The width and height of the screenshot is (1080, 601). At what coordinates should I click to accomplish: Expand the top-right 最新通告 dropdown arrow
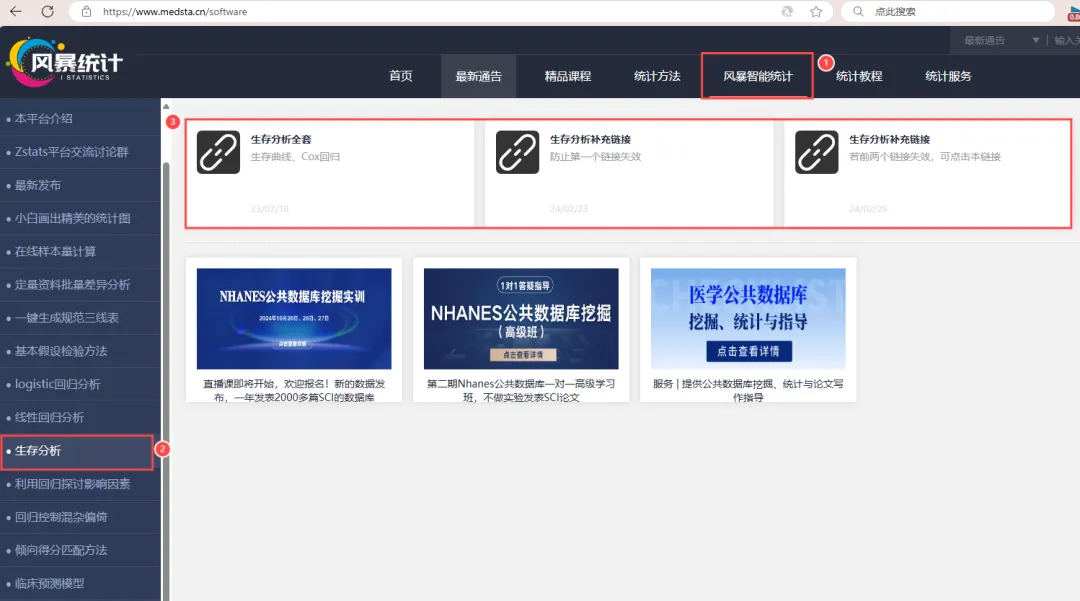coord(1035,41)
